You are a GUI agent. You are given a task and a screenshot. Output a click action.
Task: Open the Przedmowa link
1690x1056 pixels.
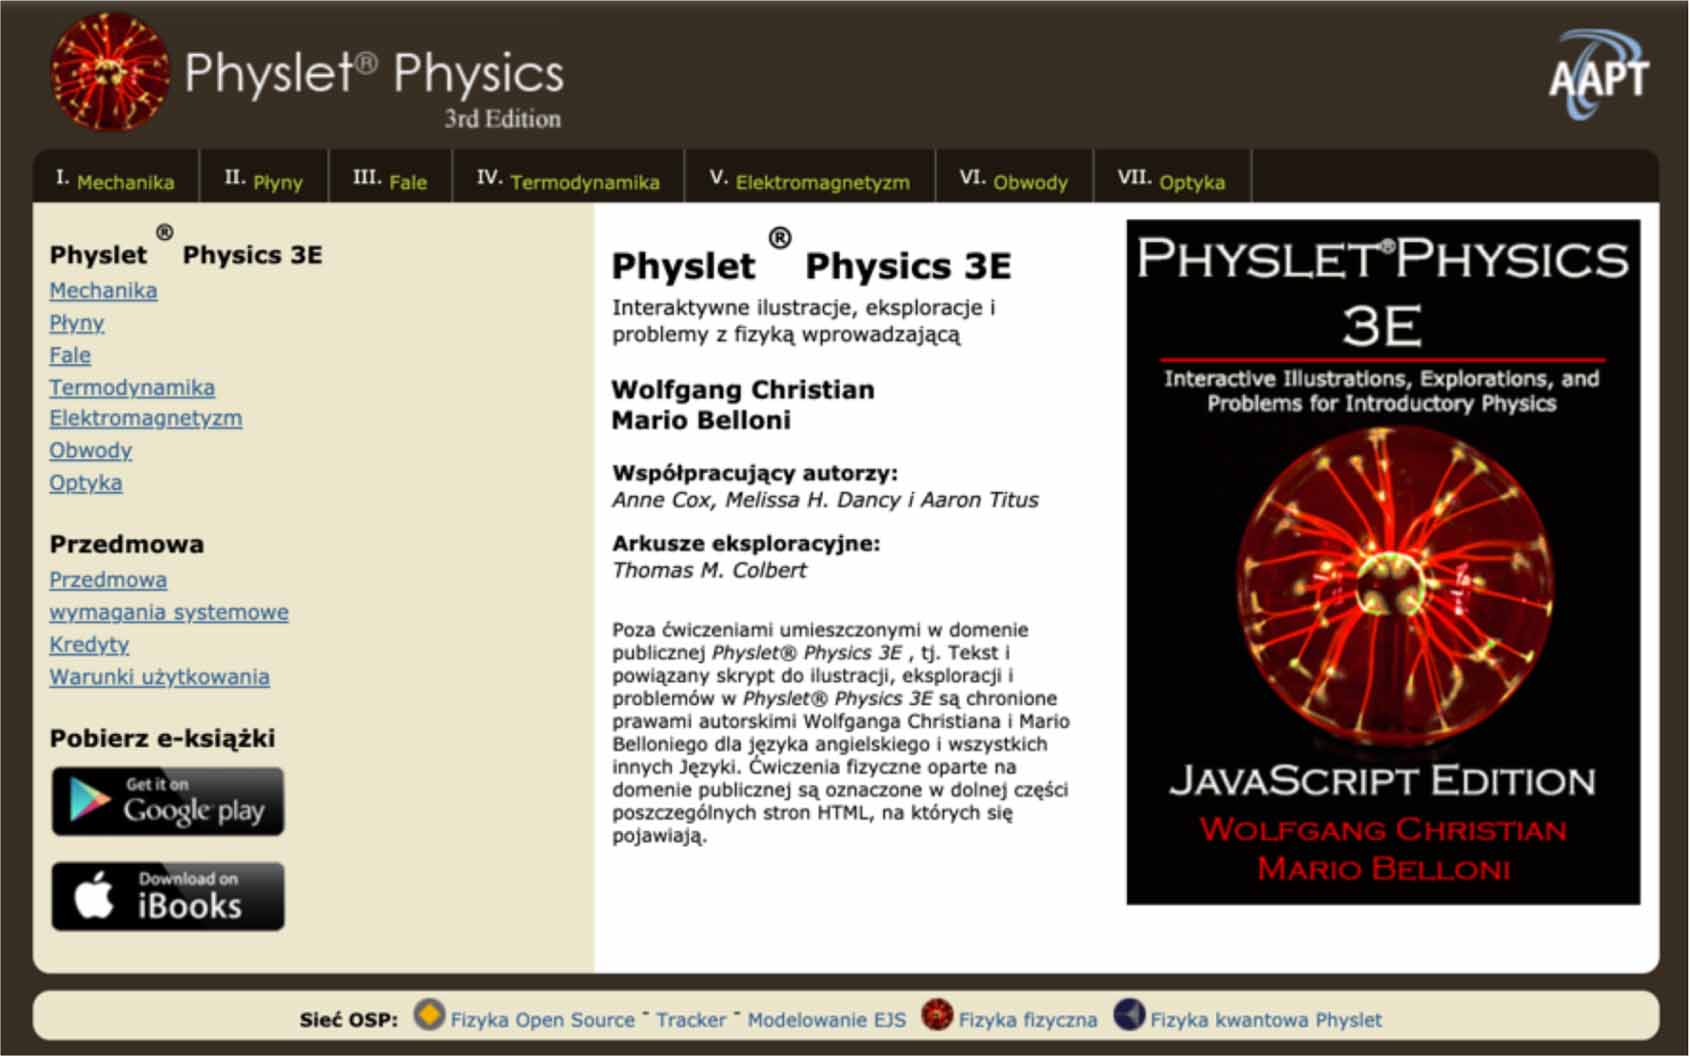pyautogui.click(x=108, y=579)
